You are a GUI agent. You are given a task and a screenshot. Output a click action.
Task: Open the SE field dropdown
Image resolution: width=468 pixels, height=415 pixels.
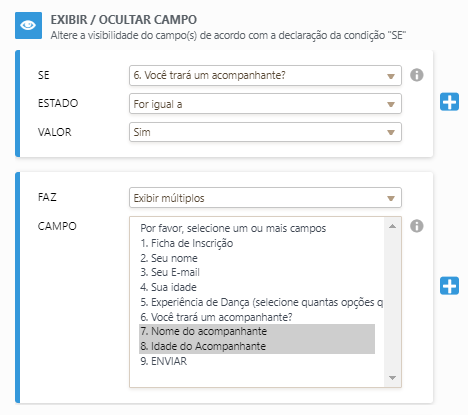point(265,75)
